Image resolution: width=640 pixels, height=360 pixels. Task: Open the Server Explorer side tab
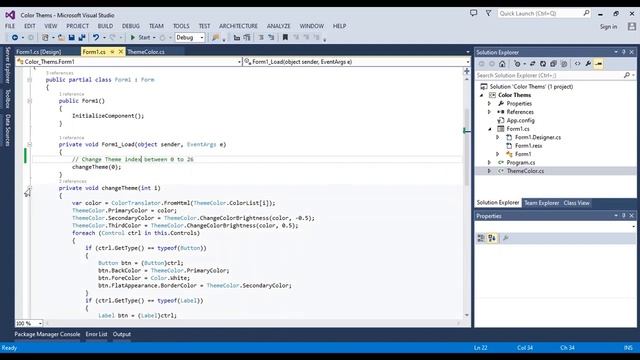(7, 65)
